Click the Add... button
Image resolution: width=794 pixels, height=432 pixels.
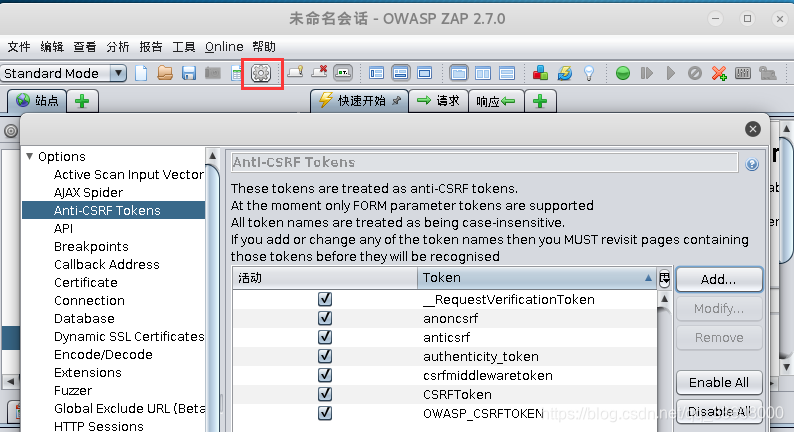tap(719, 280)
